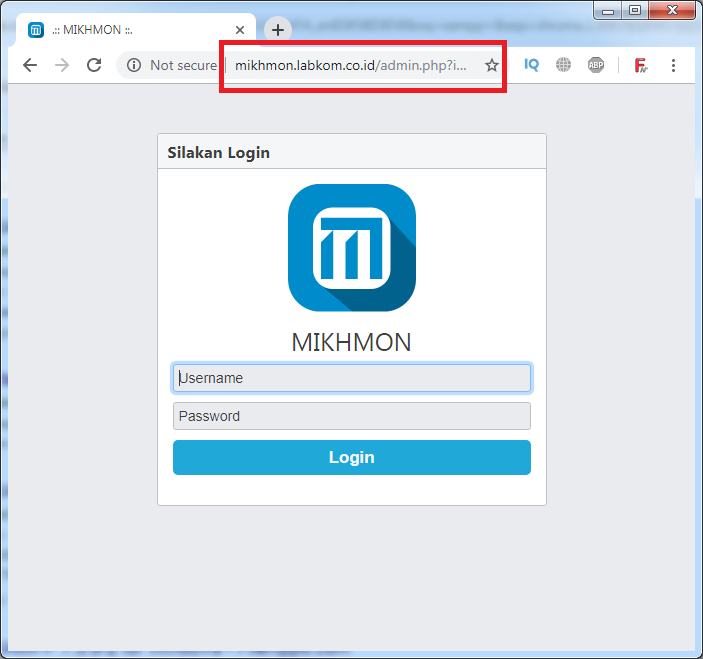Viewport: 703px width, 659px height.
Task: Select the MIKHMON tab
Action: tap(135, 30)
